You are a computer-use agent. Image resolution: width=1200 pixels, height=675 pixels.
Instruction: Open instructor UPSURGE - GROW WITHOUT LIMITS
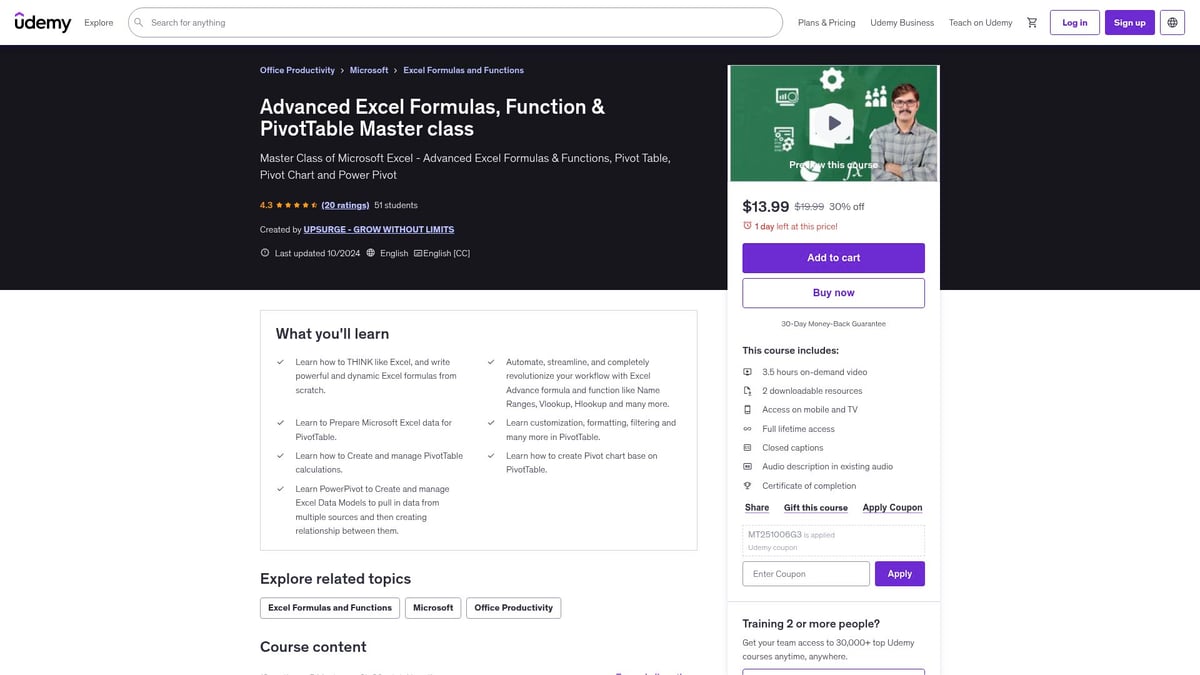pyautogui.click(x=378, y=230)
